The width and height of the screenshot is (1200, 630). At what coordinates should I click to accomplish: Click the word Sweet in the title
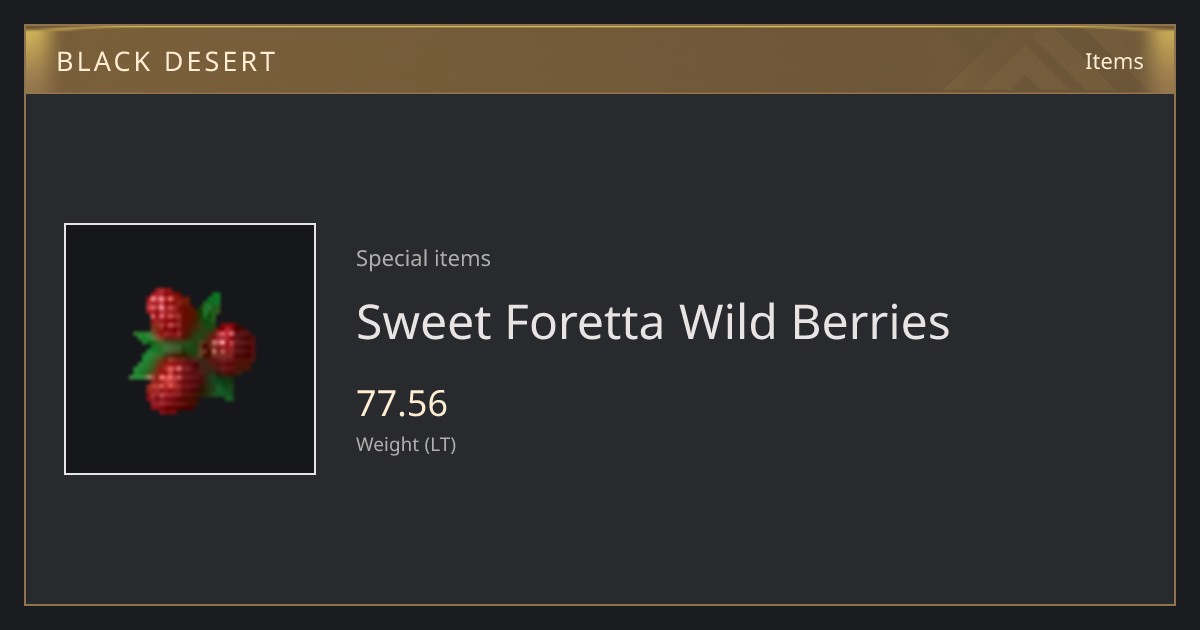click(x=424, y=322)
